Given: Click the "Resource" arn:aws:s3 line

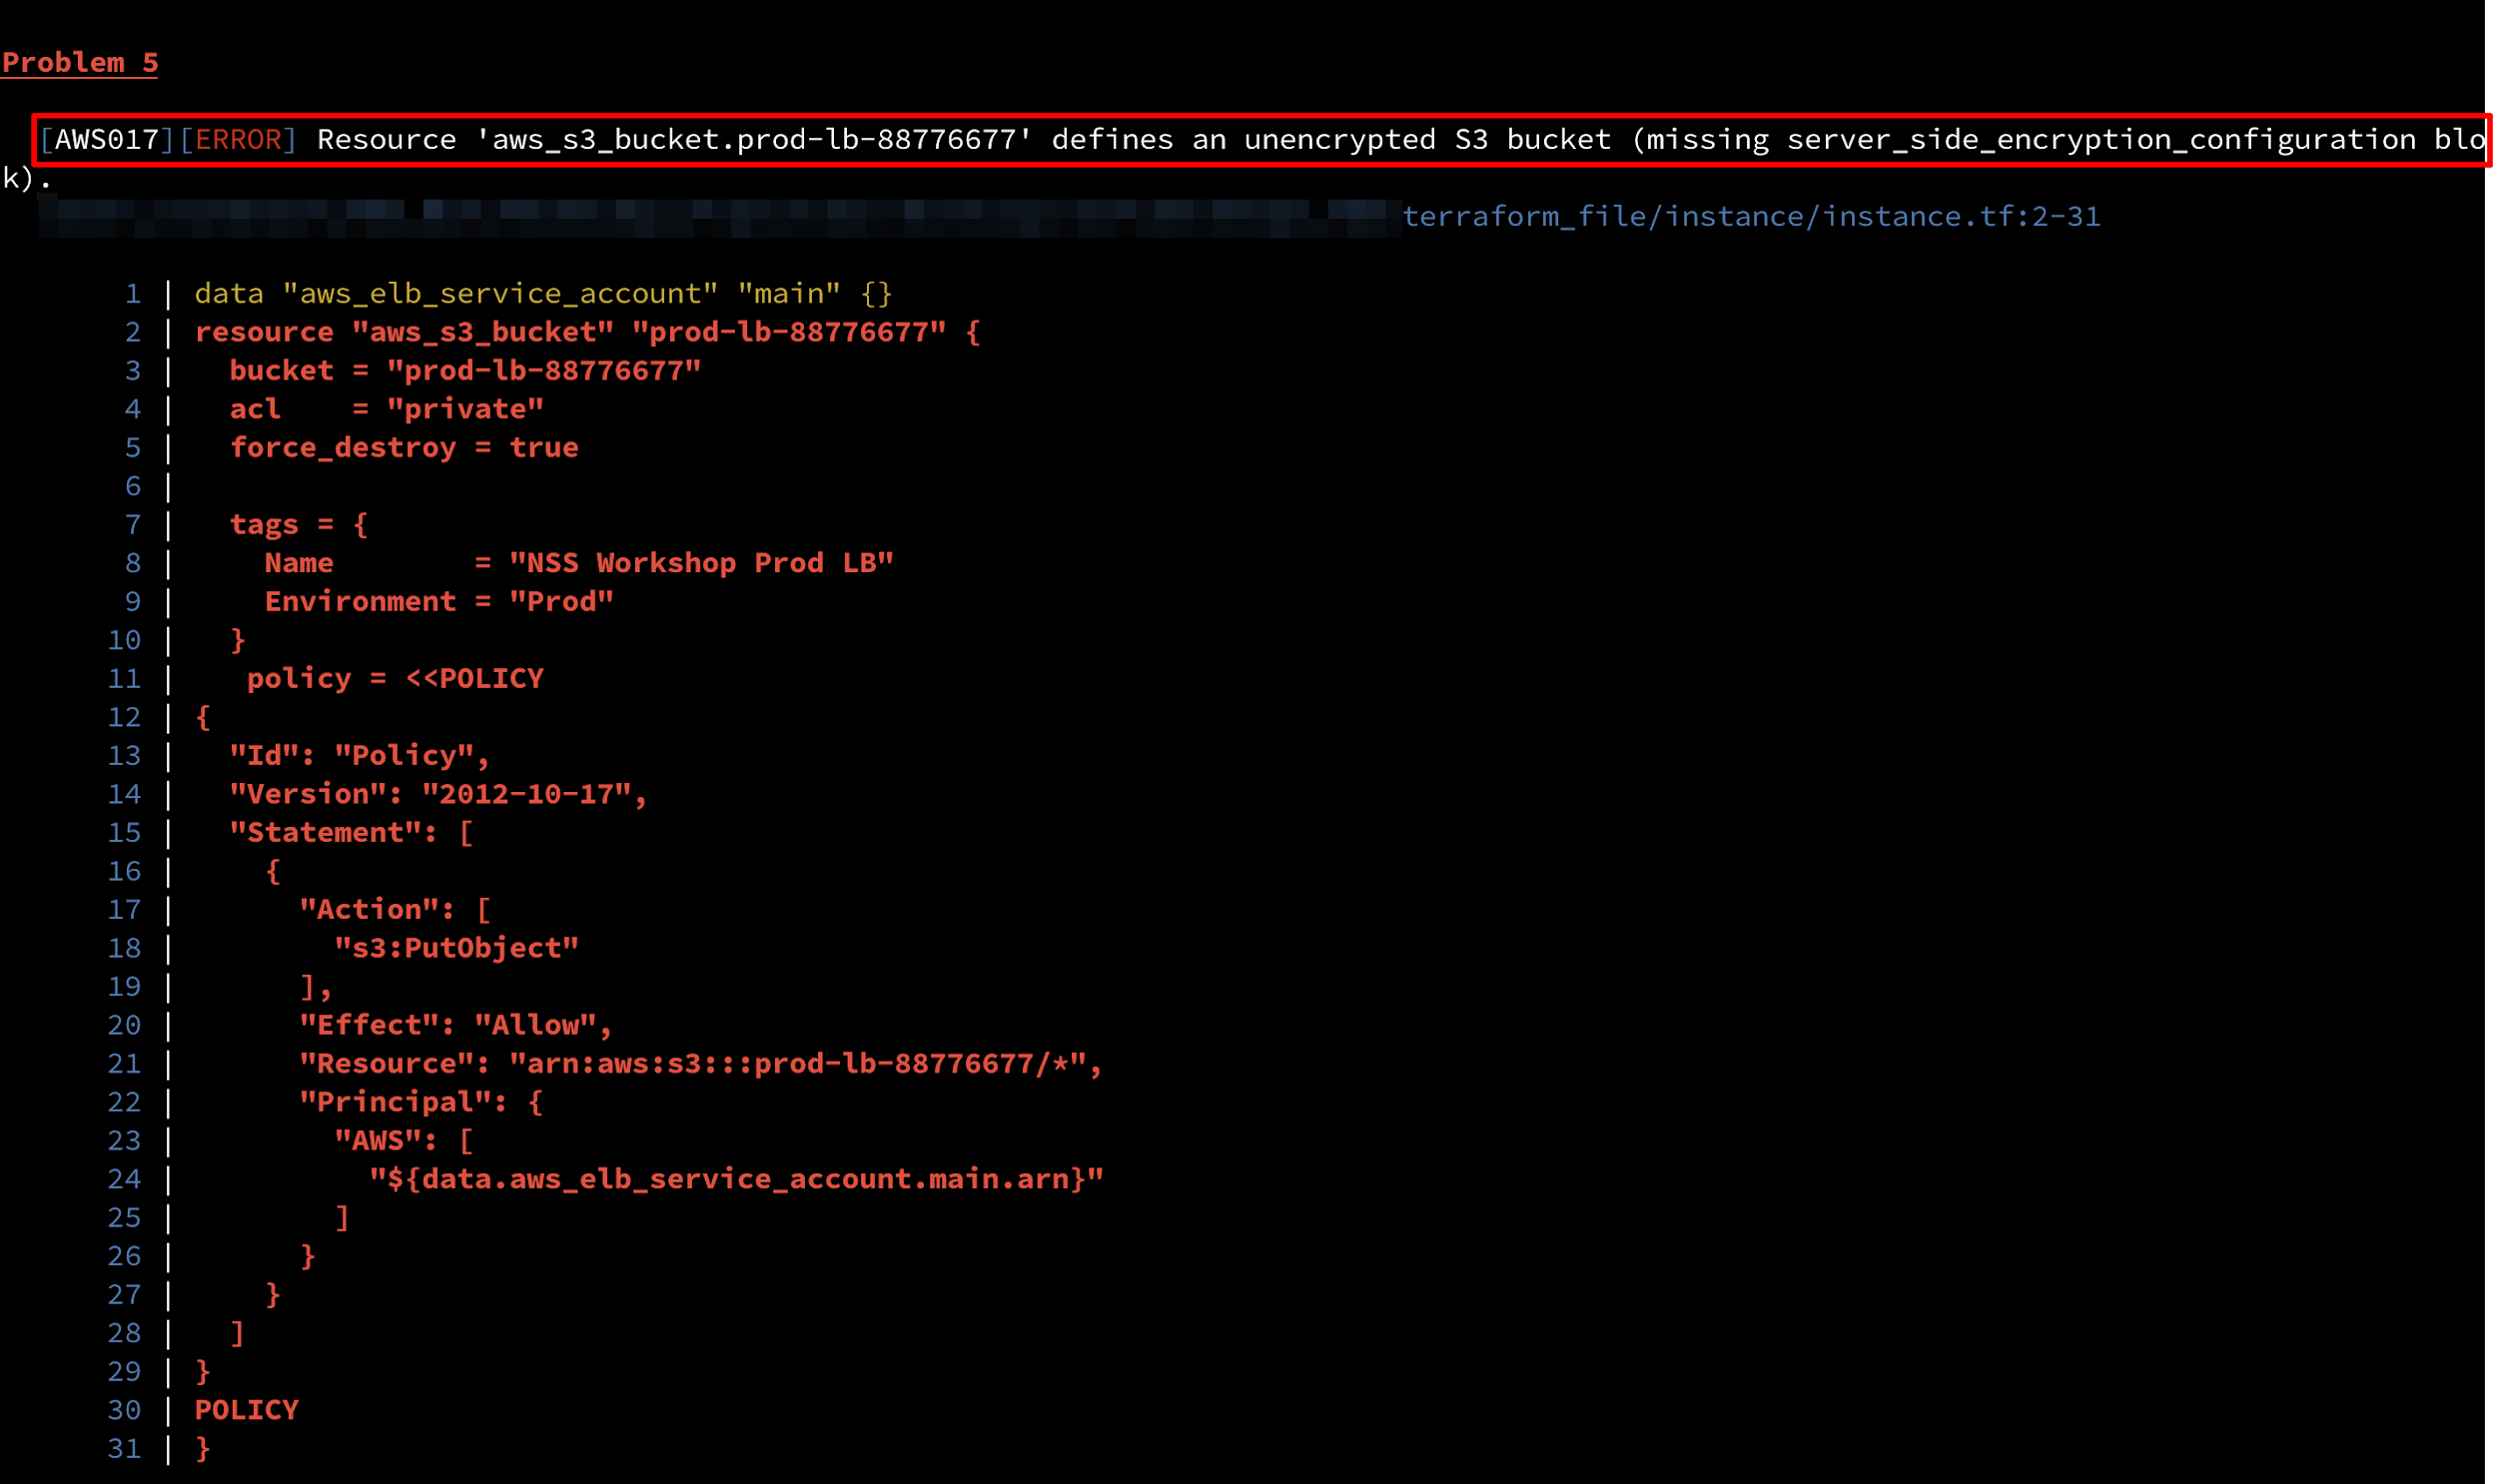Looking at the screenshot, I should tap(701, 1063).
